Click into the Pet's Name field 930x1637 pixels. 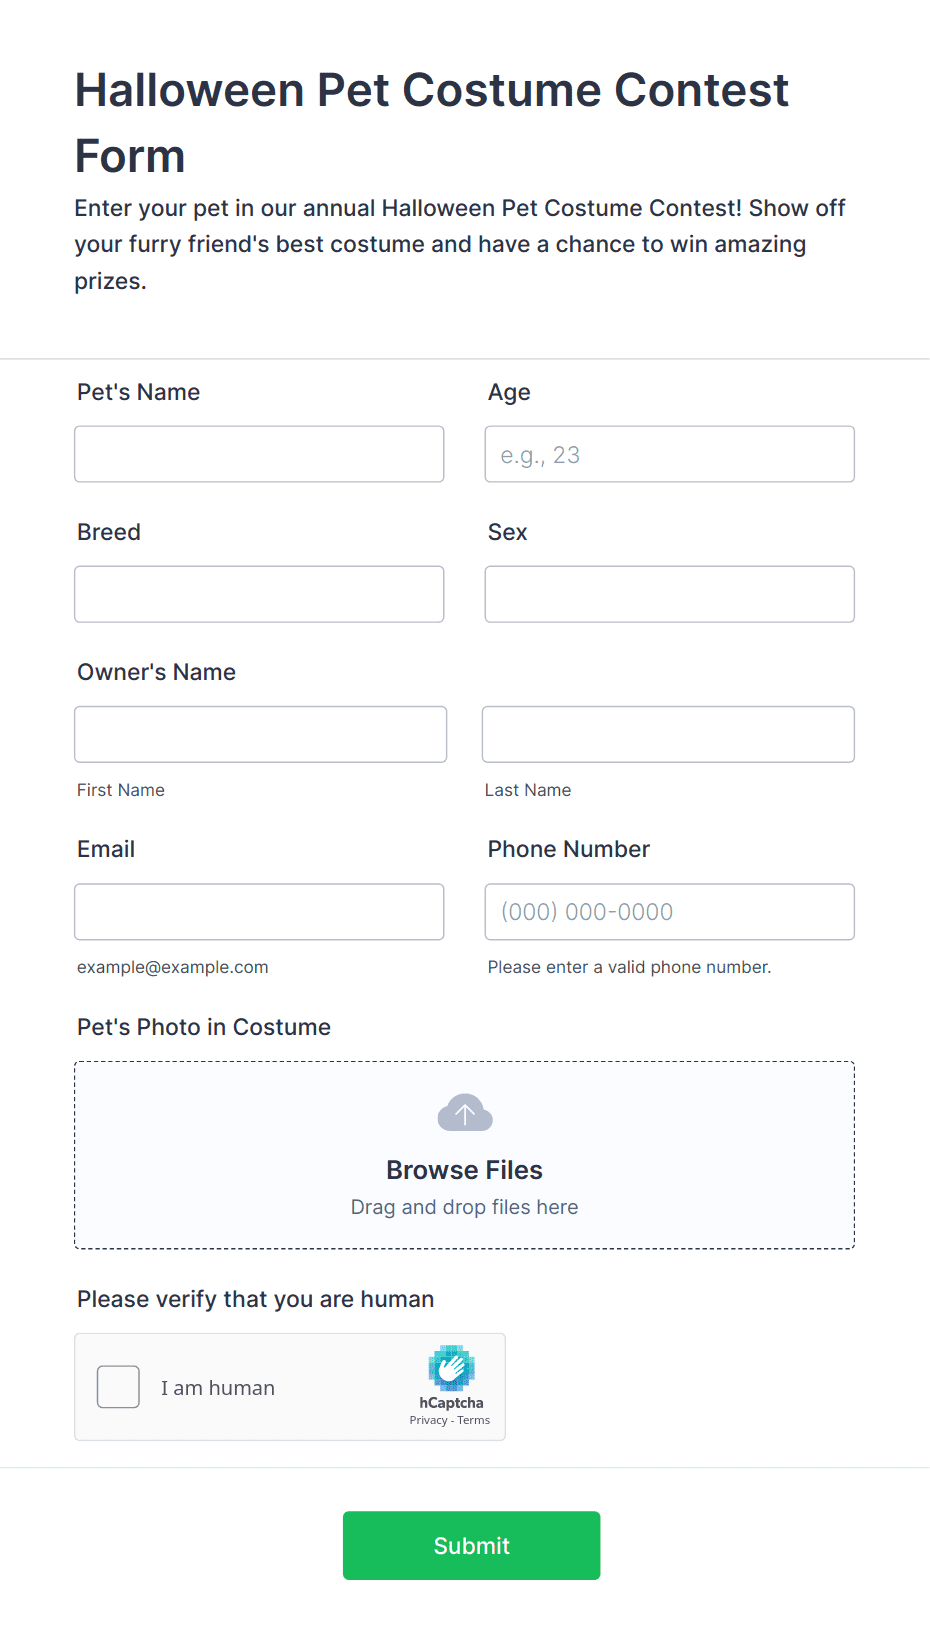point(259,454)
